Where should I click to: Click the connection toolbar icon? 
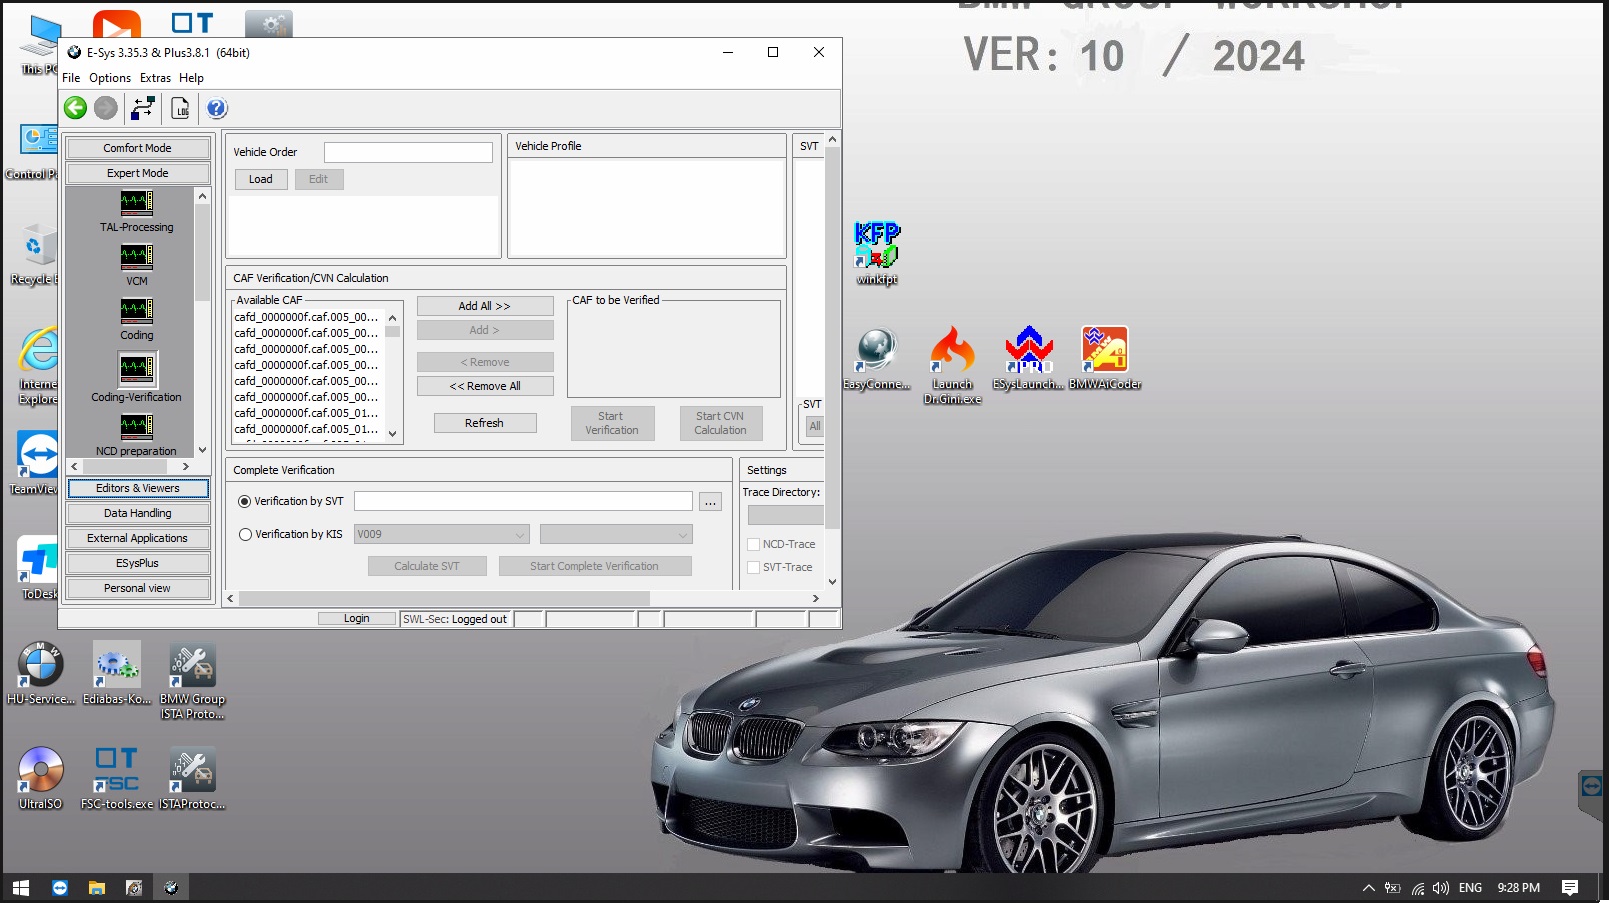[x=143, y=108]
